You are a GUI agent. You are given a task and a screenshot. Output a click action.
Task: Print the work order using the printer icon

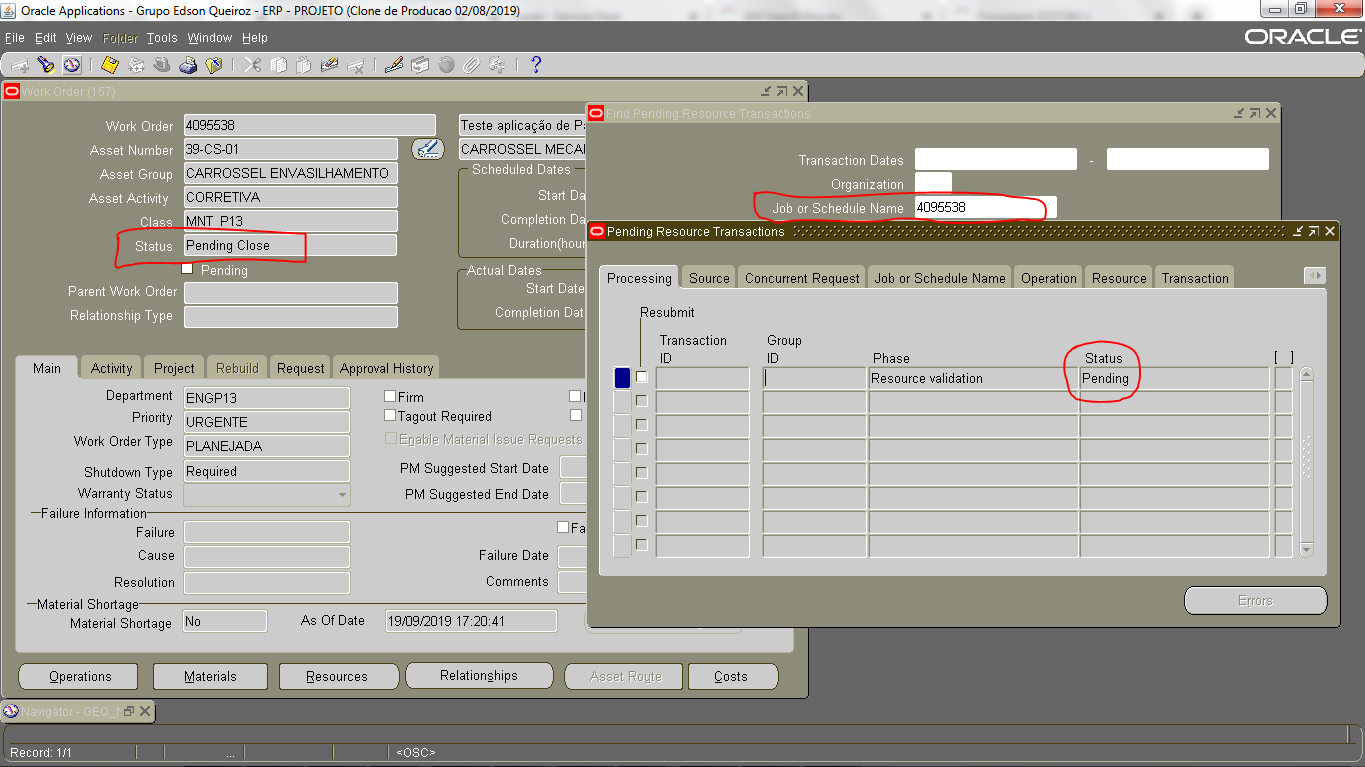point(186,64)
